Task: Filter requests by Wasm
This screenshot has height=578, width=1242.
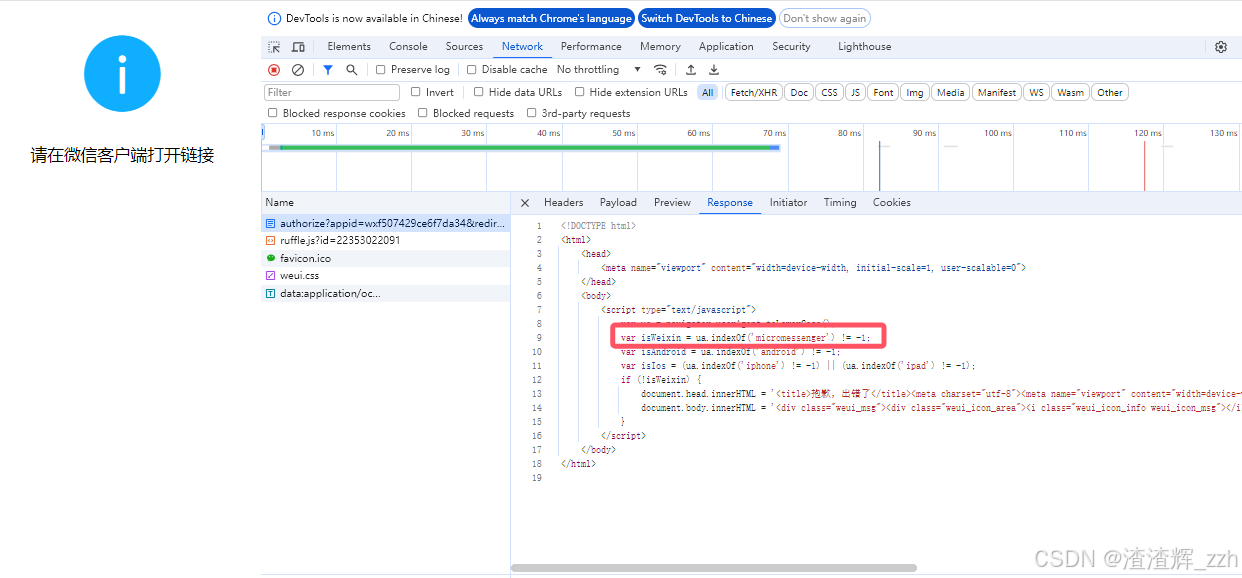Action: pyautogui.click(x=1070, y=92)
